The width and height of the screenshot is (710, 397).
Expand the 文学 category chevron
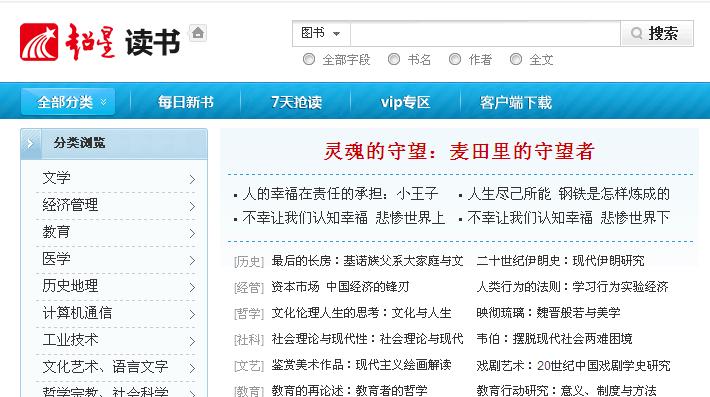tap(192, 179)
